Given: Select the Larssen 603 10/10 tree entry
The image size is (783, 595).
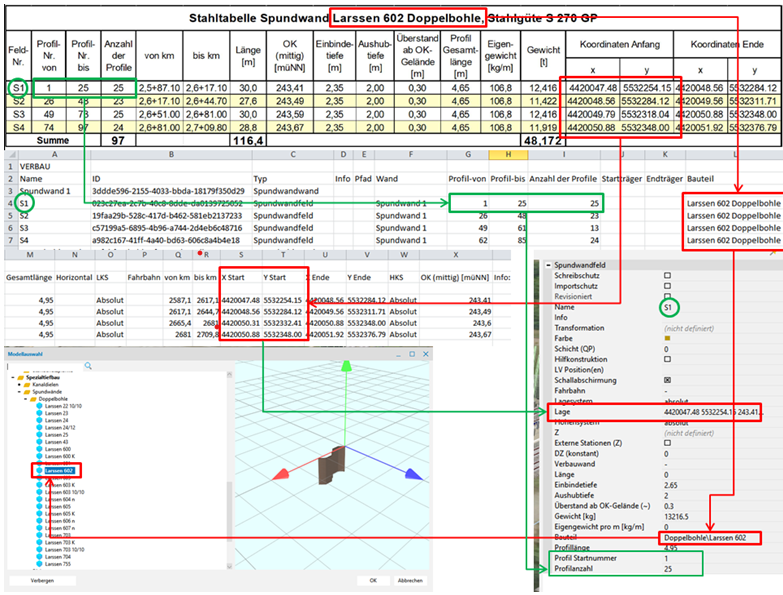Looking at the screenshot, I should [x=64, y=492].
